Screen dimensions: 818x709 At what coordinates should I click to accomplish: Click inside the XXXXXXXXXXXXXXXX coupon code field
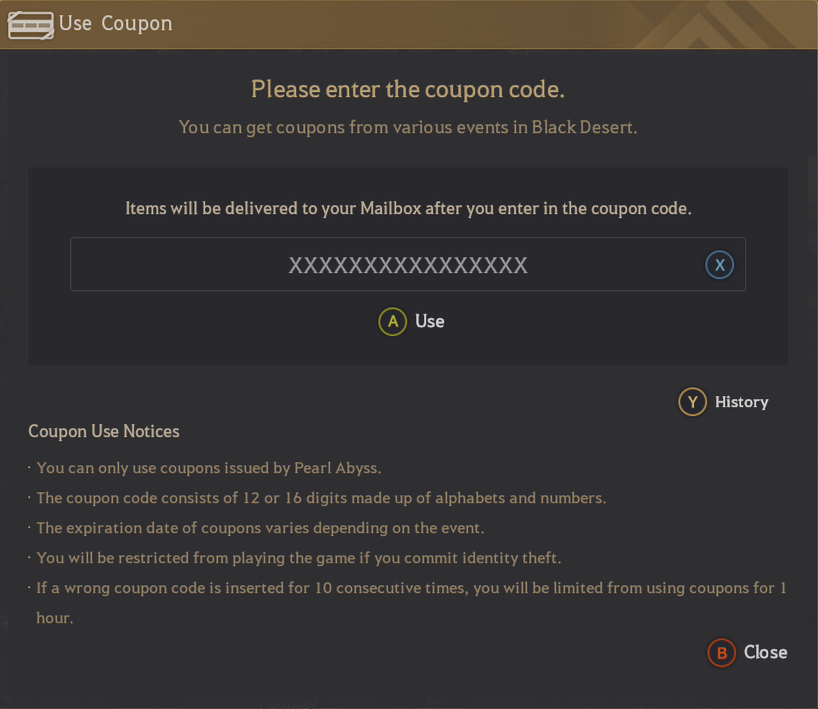[x=408, y=264]
